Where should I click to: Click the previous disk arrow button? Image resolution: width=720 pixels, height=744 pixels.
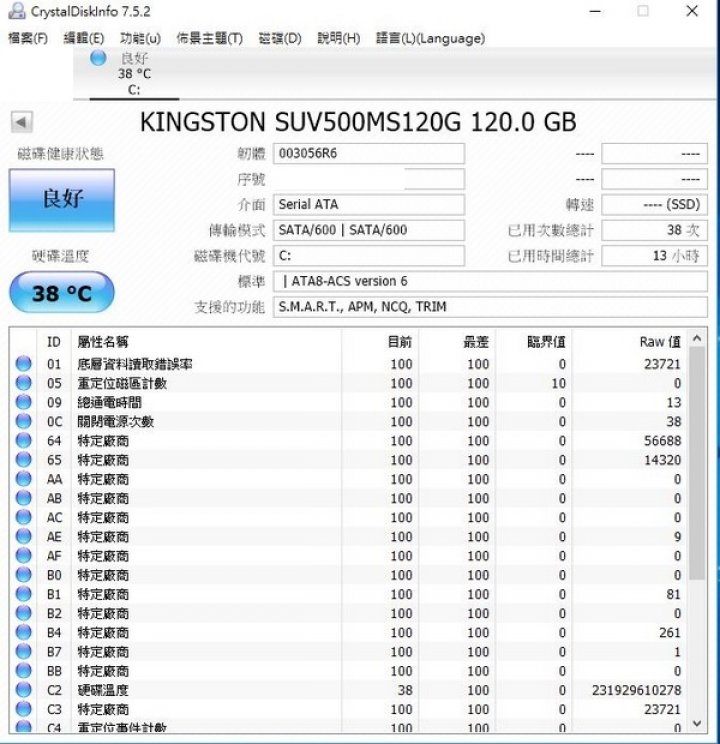pos(22,122)
